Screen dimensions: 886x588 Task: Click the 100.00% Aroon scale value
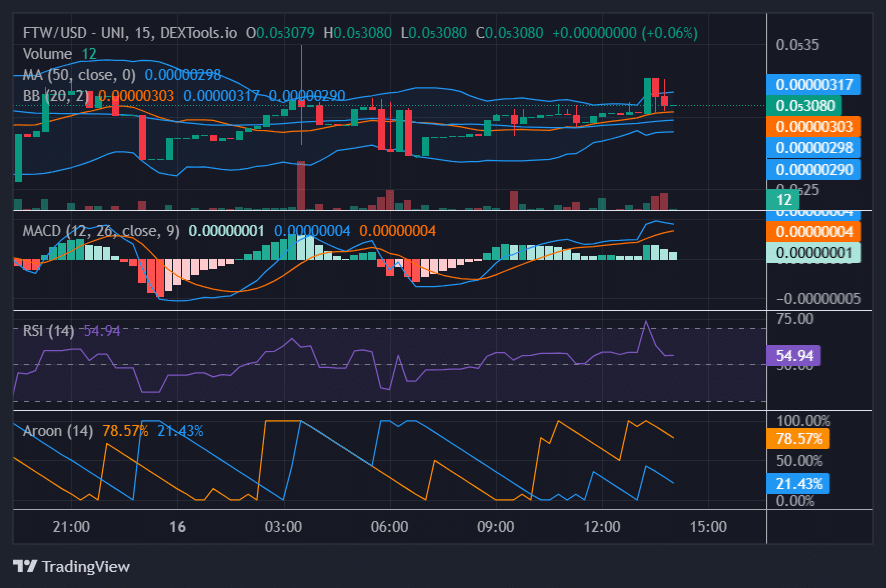coord(803,421)
